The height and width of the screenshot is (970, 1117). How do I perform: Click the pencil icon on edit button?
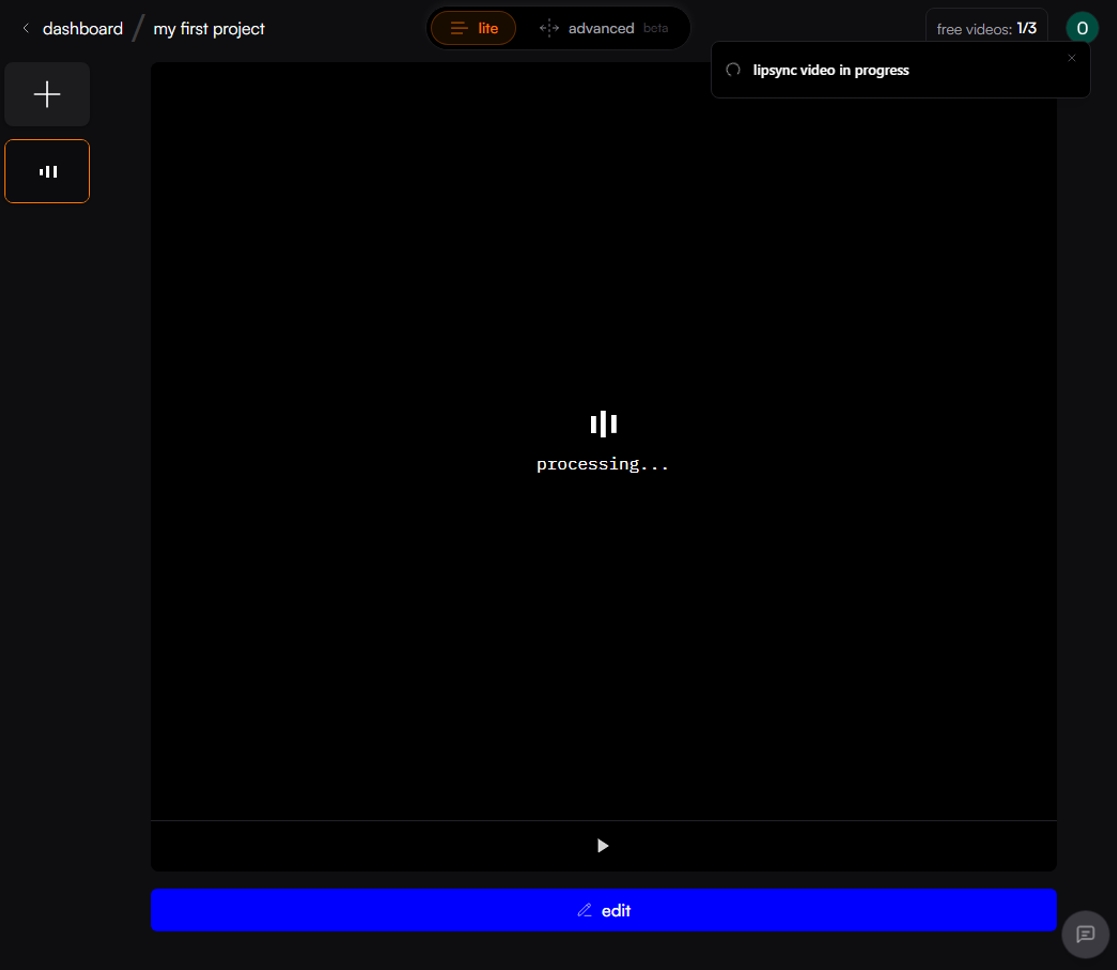(584, 910)
